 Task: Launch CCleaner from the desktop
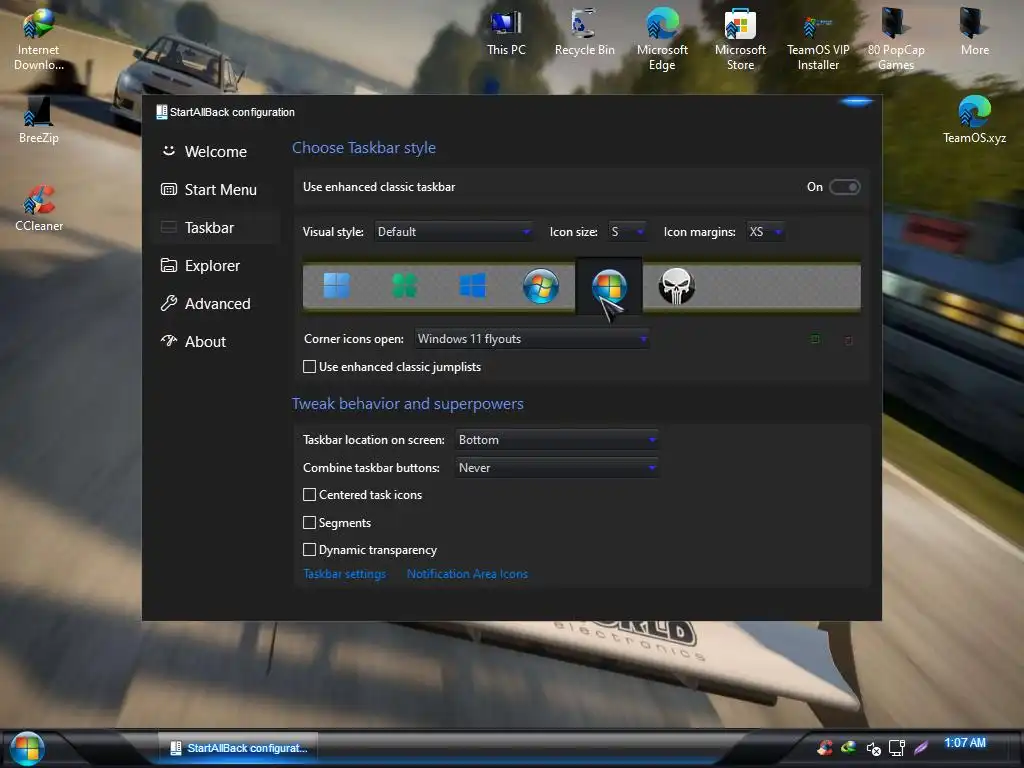click(39, 208)
